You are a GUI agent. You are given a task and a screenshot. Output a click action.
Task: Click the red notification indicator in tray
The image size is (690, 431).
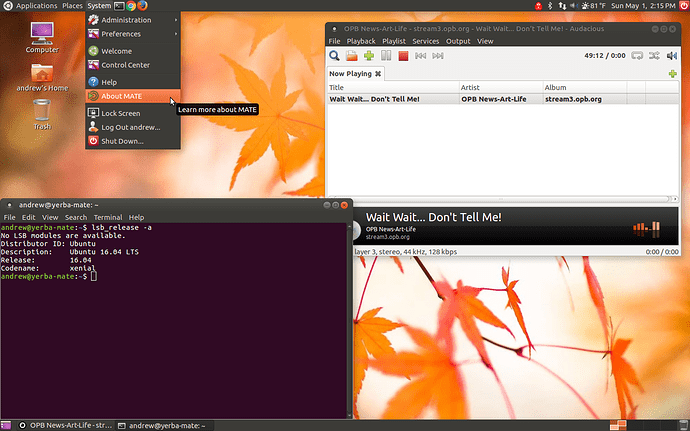pos(538,6)
